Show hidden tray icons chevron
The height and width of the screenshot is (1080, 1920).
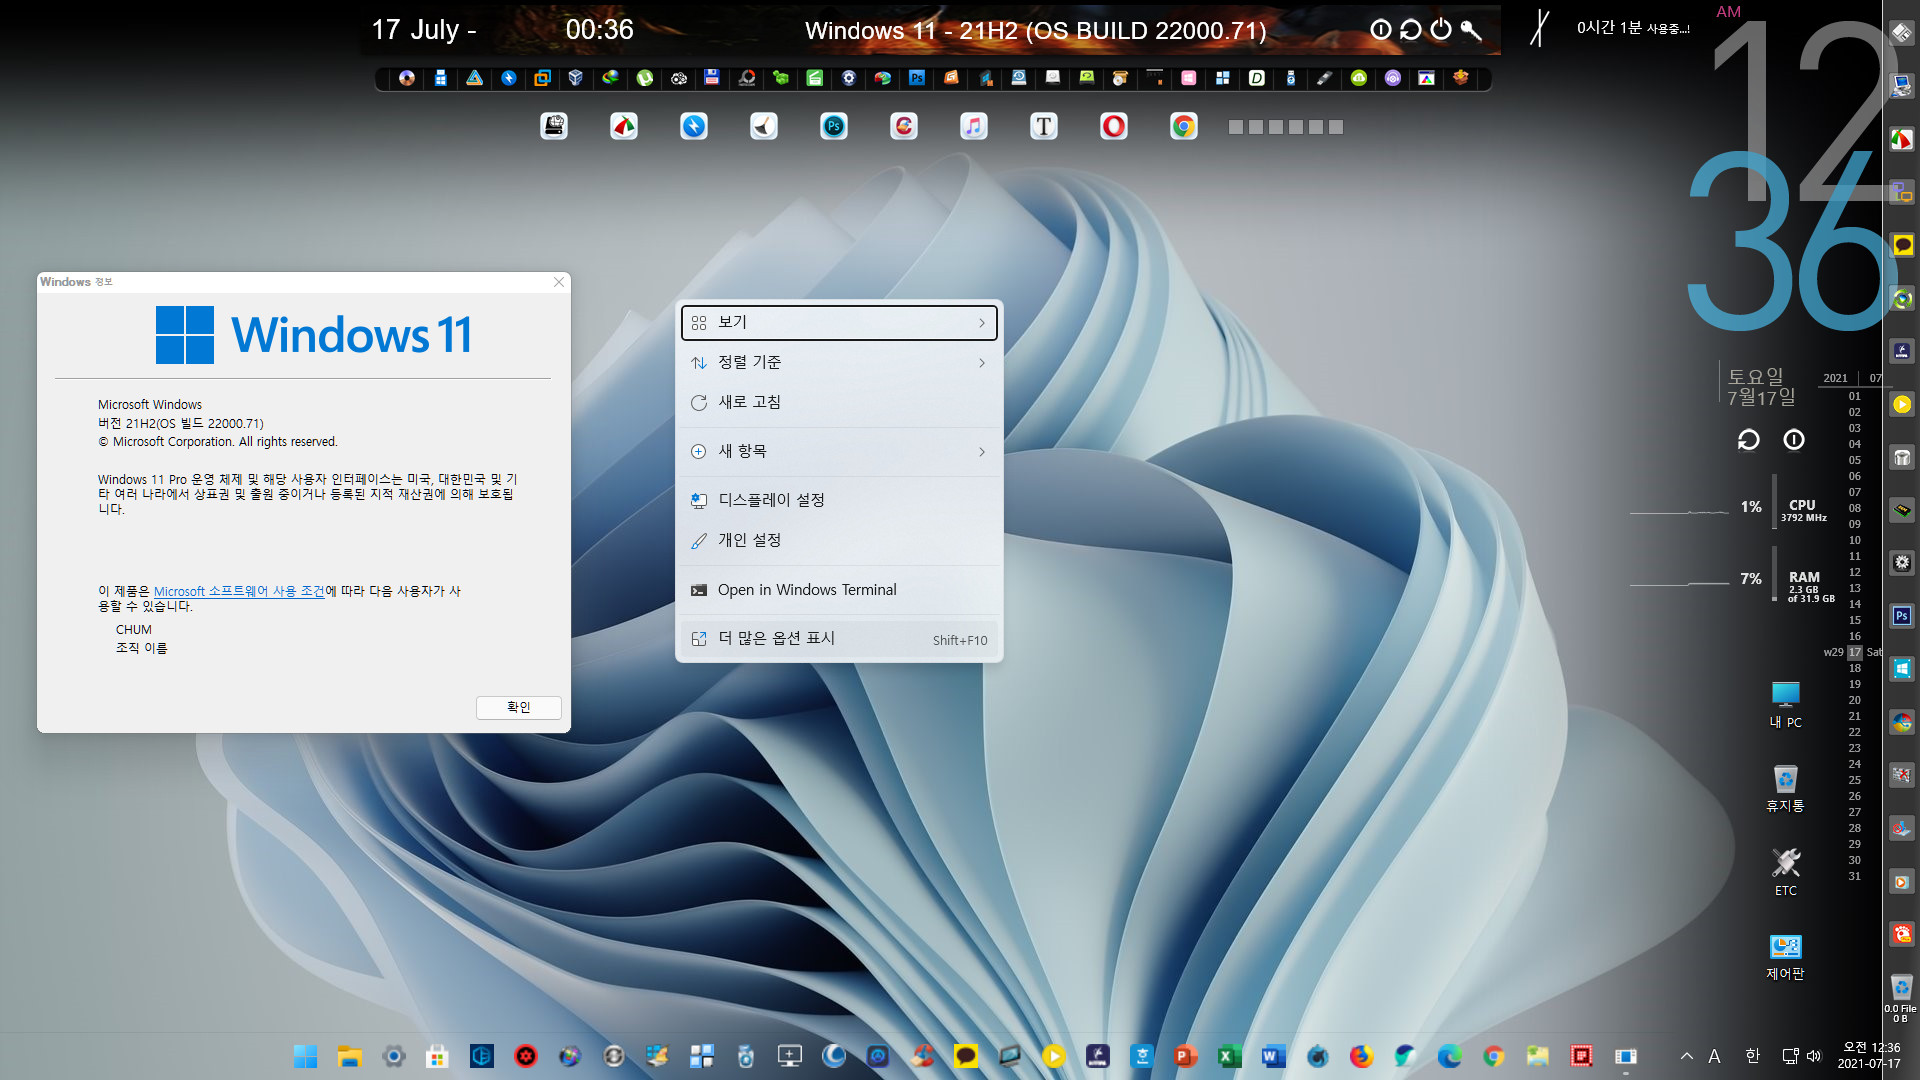tap(1687, 1056)
